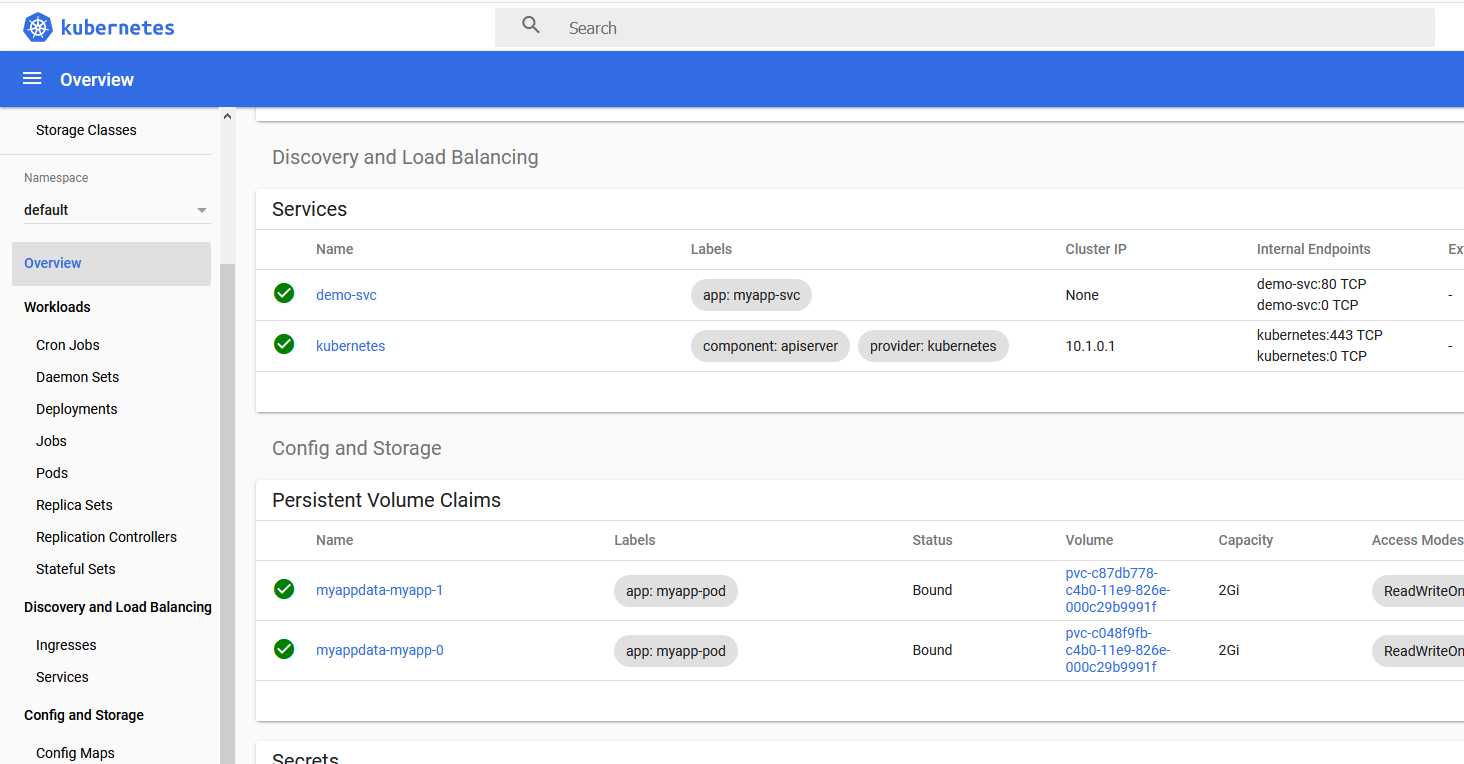The image size is (1464, 764).
Task: Click the Internal Endpoints column header
Action: coord(1313,249)
